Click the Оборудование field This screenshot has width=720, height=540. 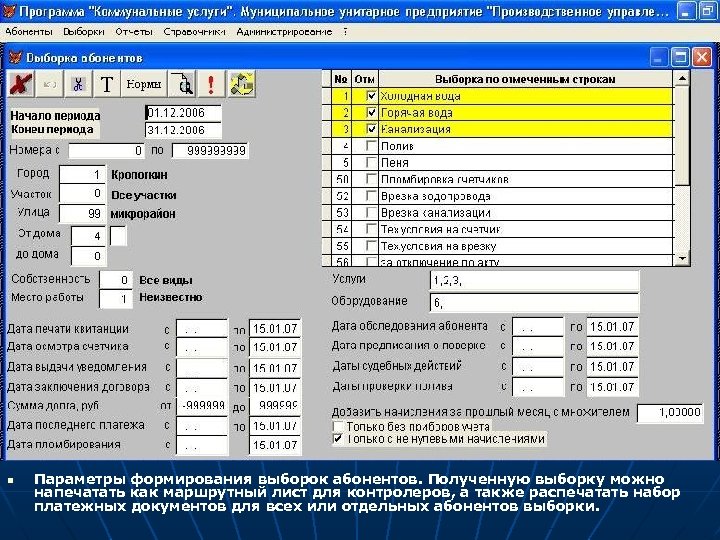(534, 302)
